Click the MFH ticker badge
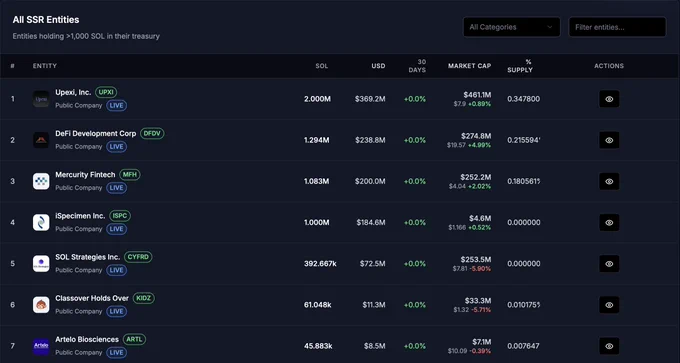This screenshot has height=363, width=680. tap(130, 175)
